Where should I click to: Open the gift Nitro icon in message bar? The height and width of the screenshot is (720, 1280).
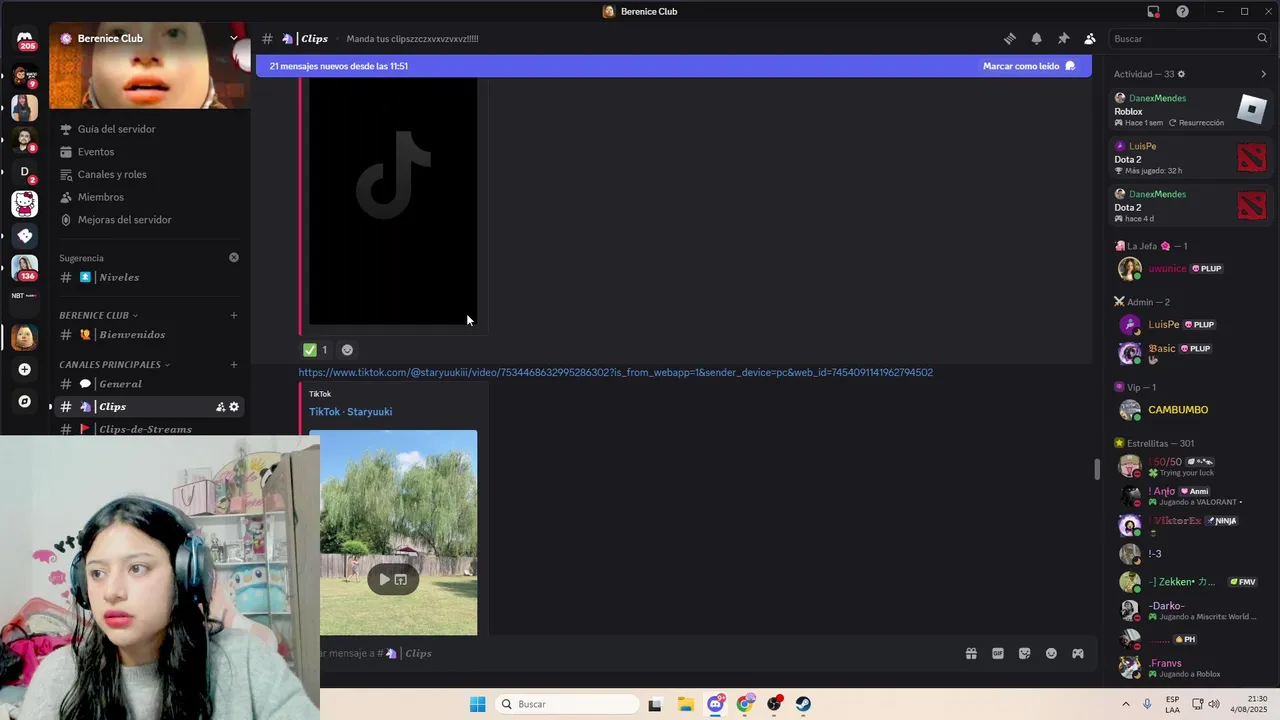point(971,653)
